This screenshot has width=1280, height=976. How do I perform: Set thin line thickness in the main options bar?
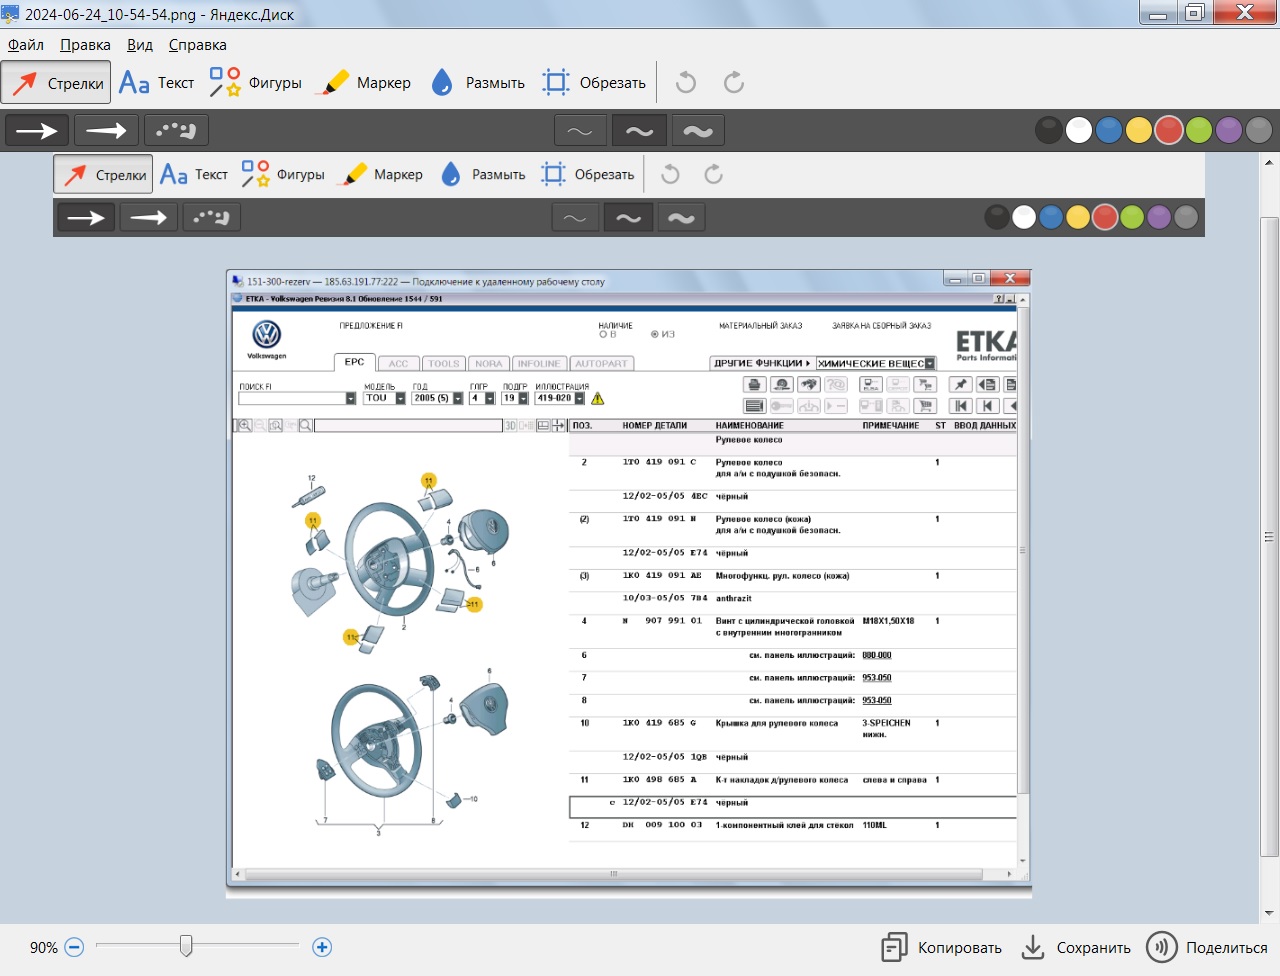click(580, 130)
